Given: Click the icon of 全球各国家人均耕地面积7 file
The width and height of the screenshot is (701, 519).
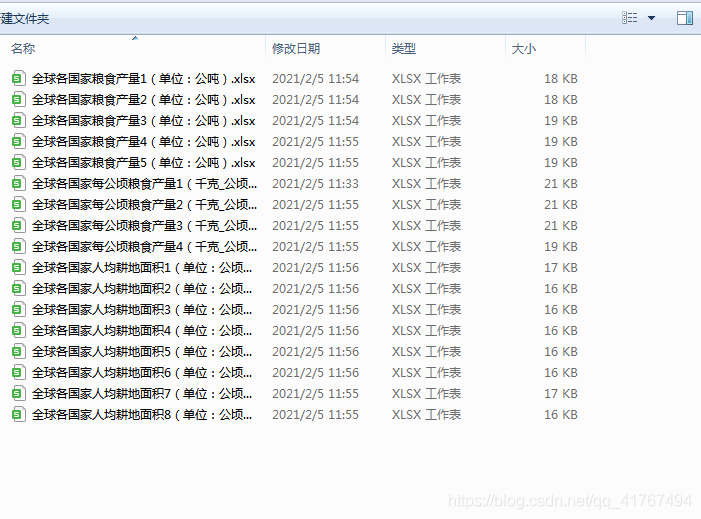Looking at the screenshot, I should (18, 394).
